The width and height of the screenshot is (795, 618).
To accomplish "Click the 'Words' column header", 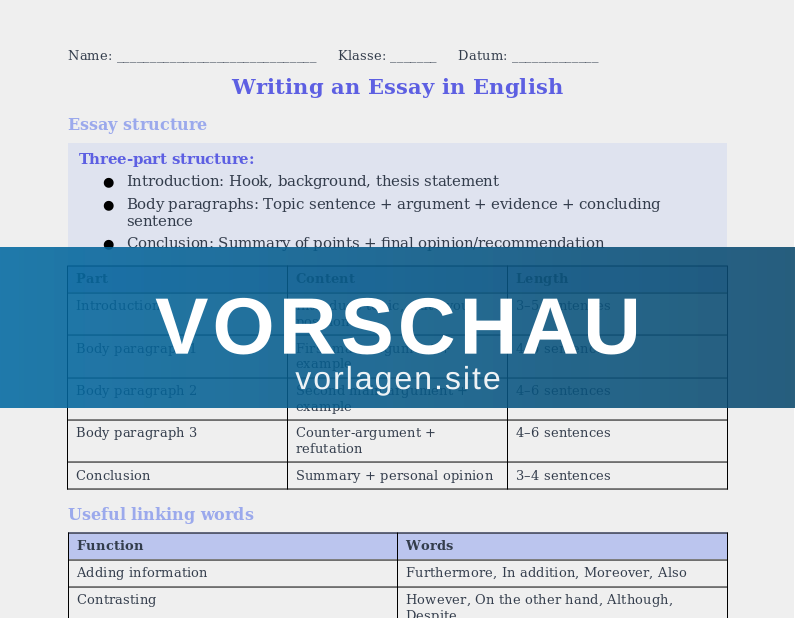I will click(562, 546).
